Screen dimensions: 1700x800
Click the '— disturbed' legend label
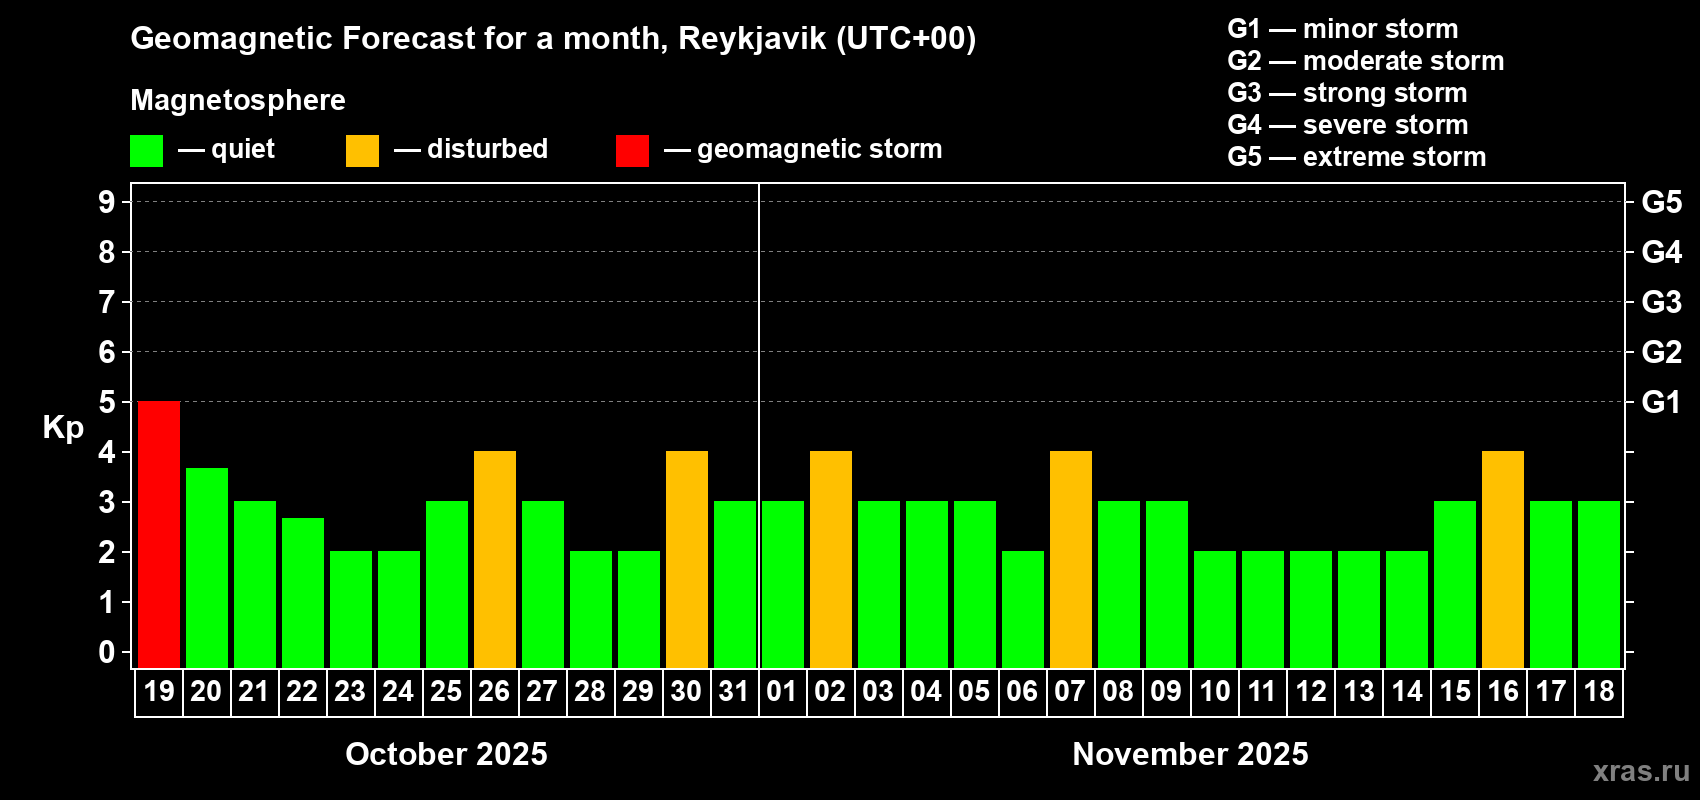click(x=471, y=149)
